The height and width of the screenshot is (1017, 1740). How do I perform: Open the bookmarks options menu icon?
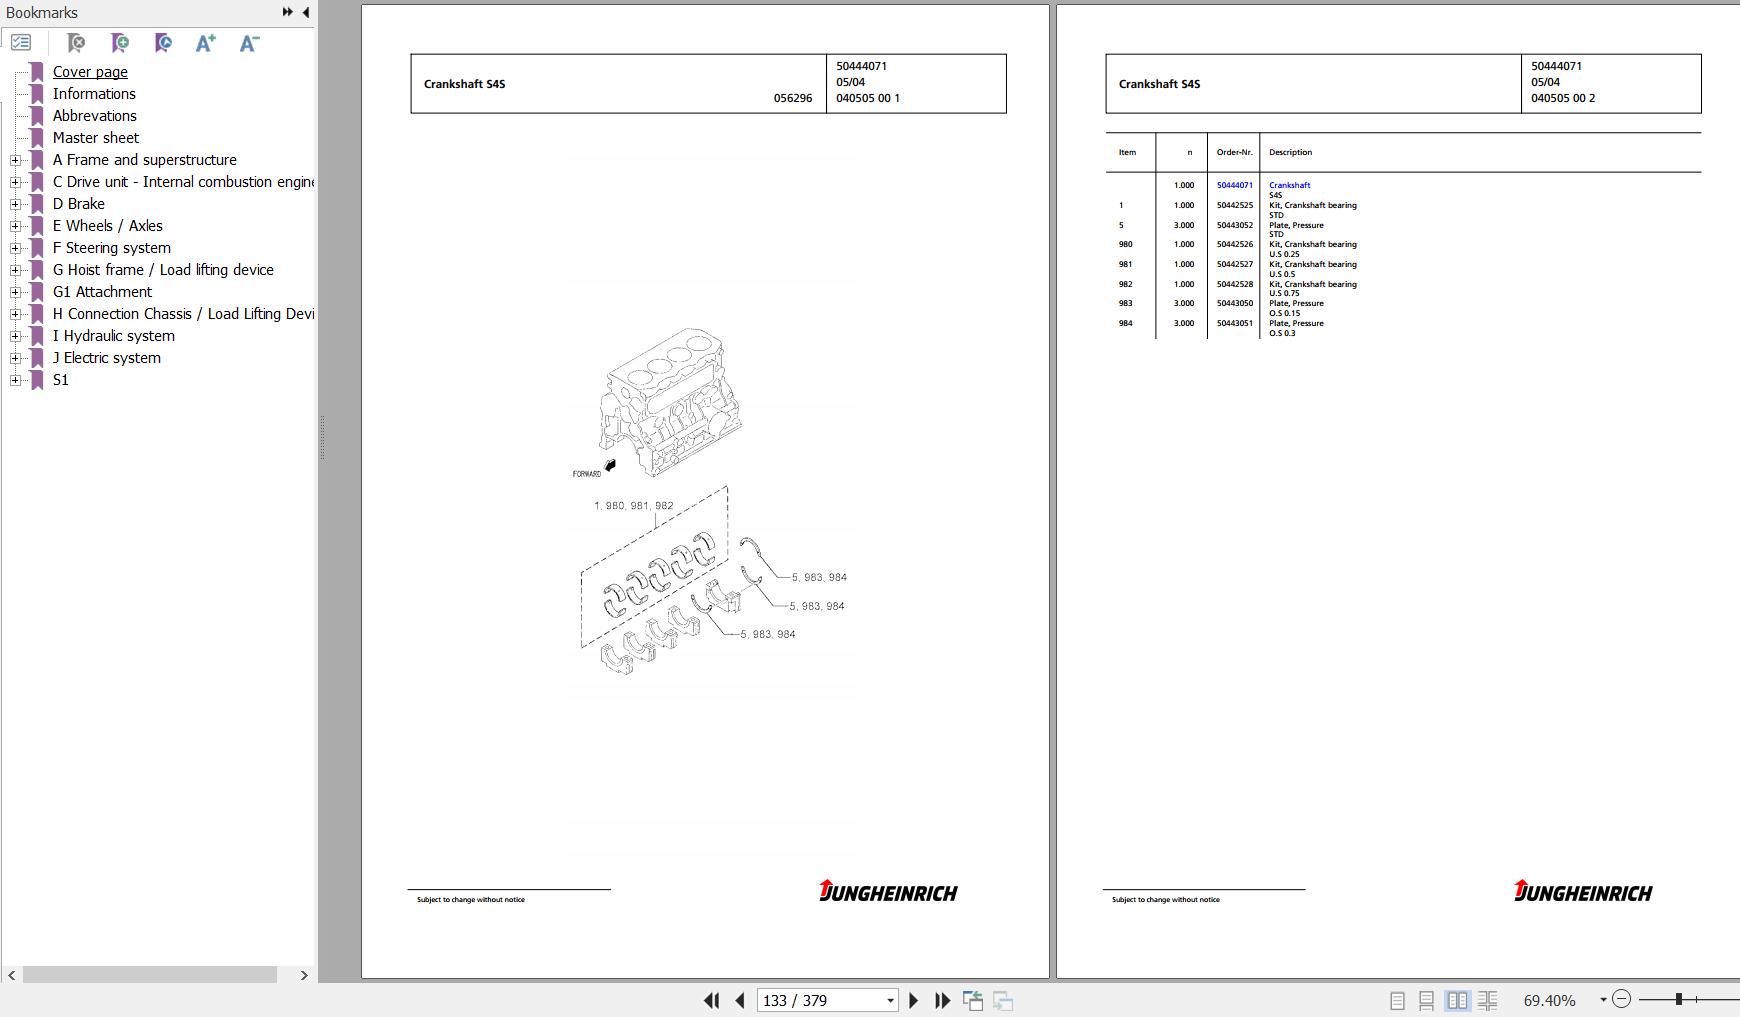coord(21,42)
